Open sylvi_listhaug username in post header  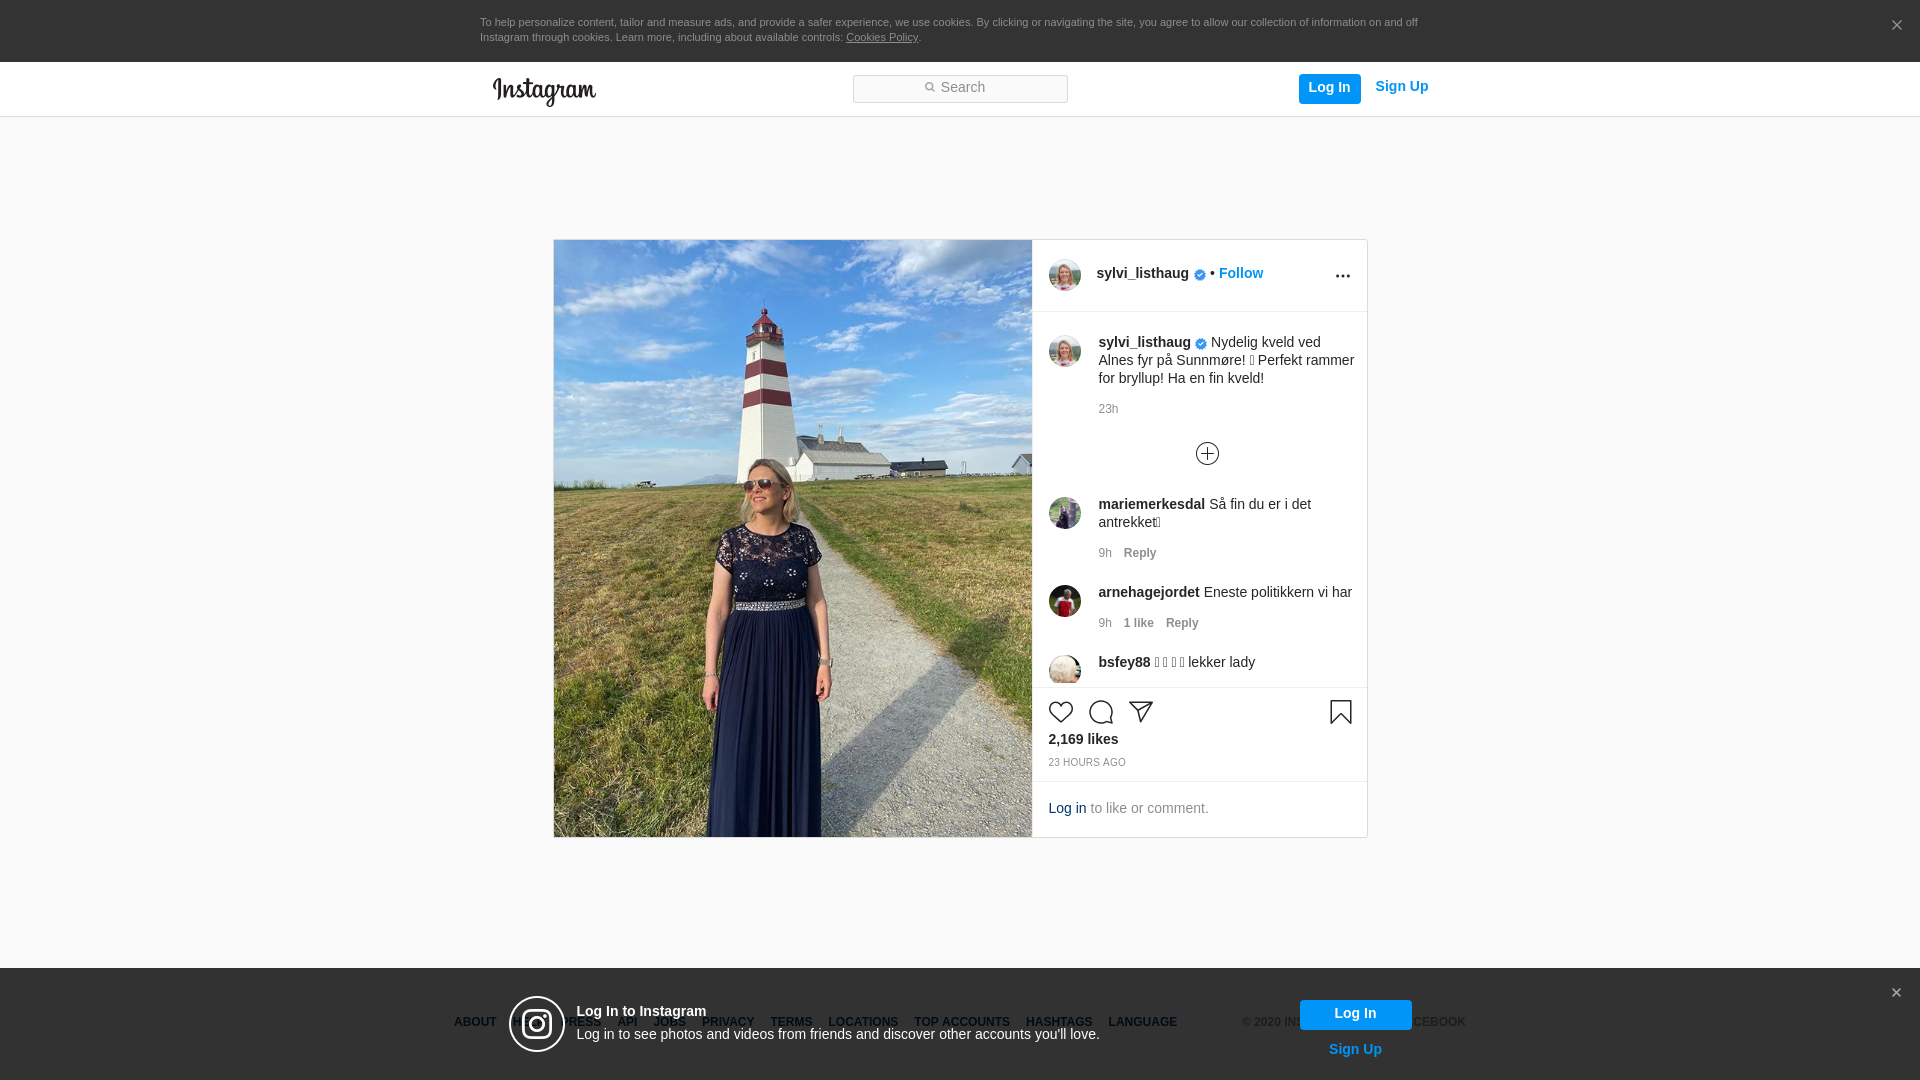click(1142, 273)
